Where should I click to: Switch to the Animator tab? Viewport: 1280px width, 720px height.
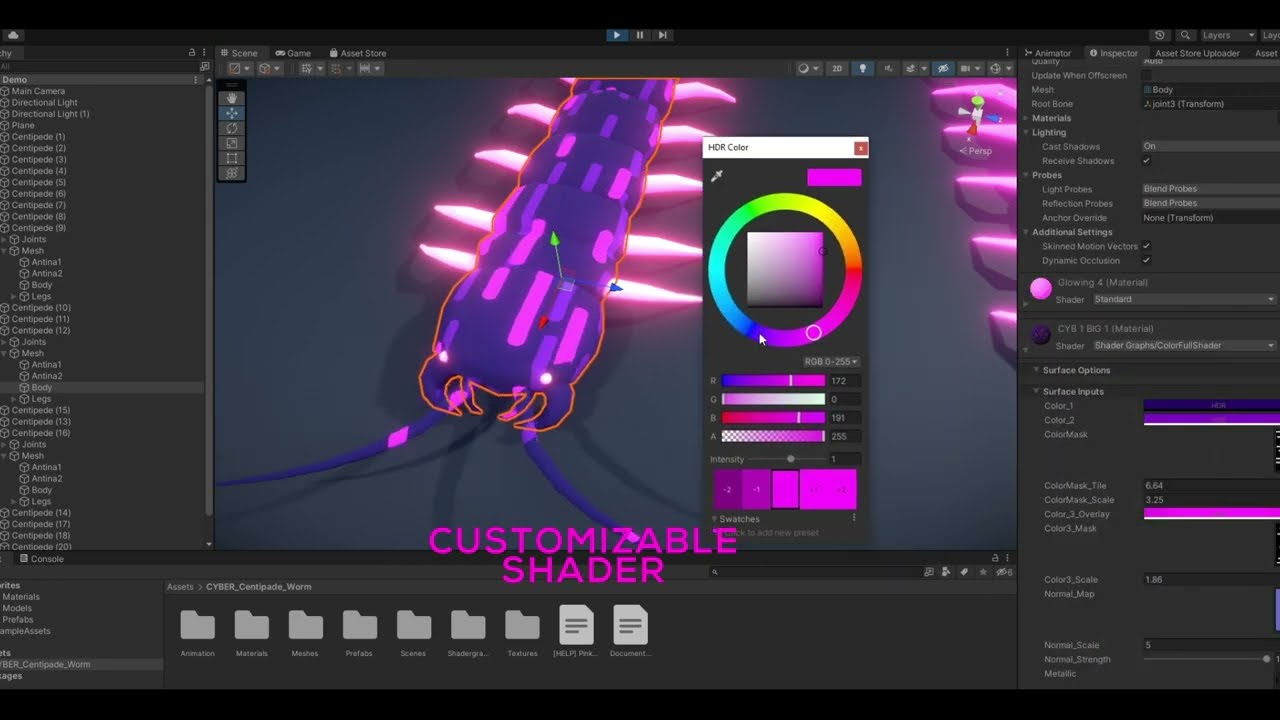(x=1048, y=53)
